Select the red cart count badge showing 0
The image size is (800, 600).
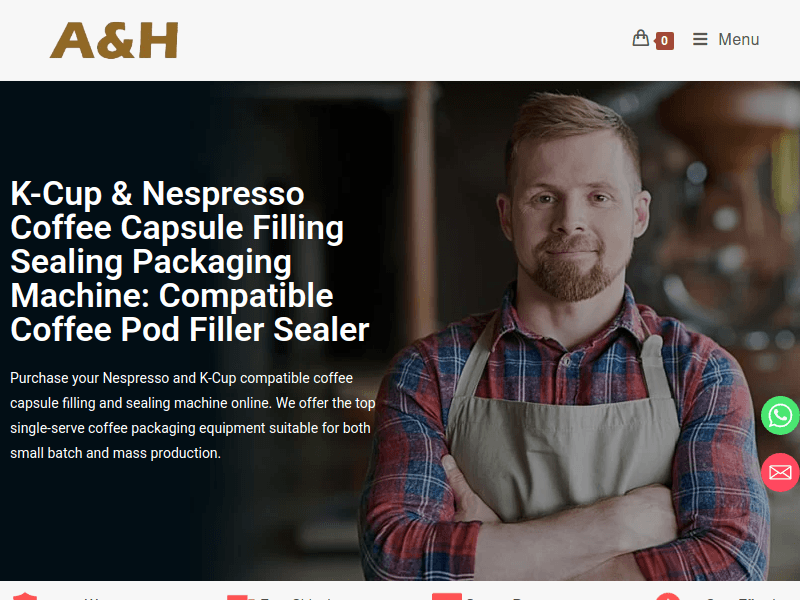coord(664,41)
